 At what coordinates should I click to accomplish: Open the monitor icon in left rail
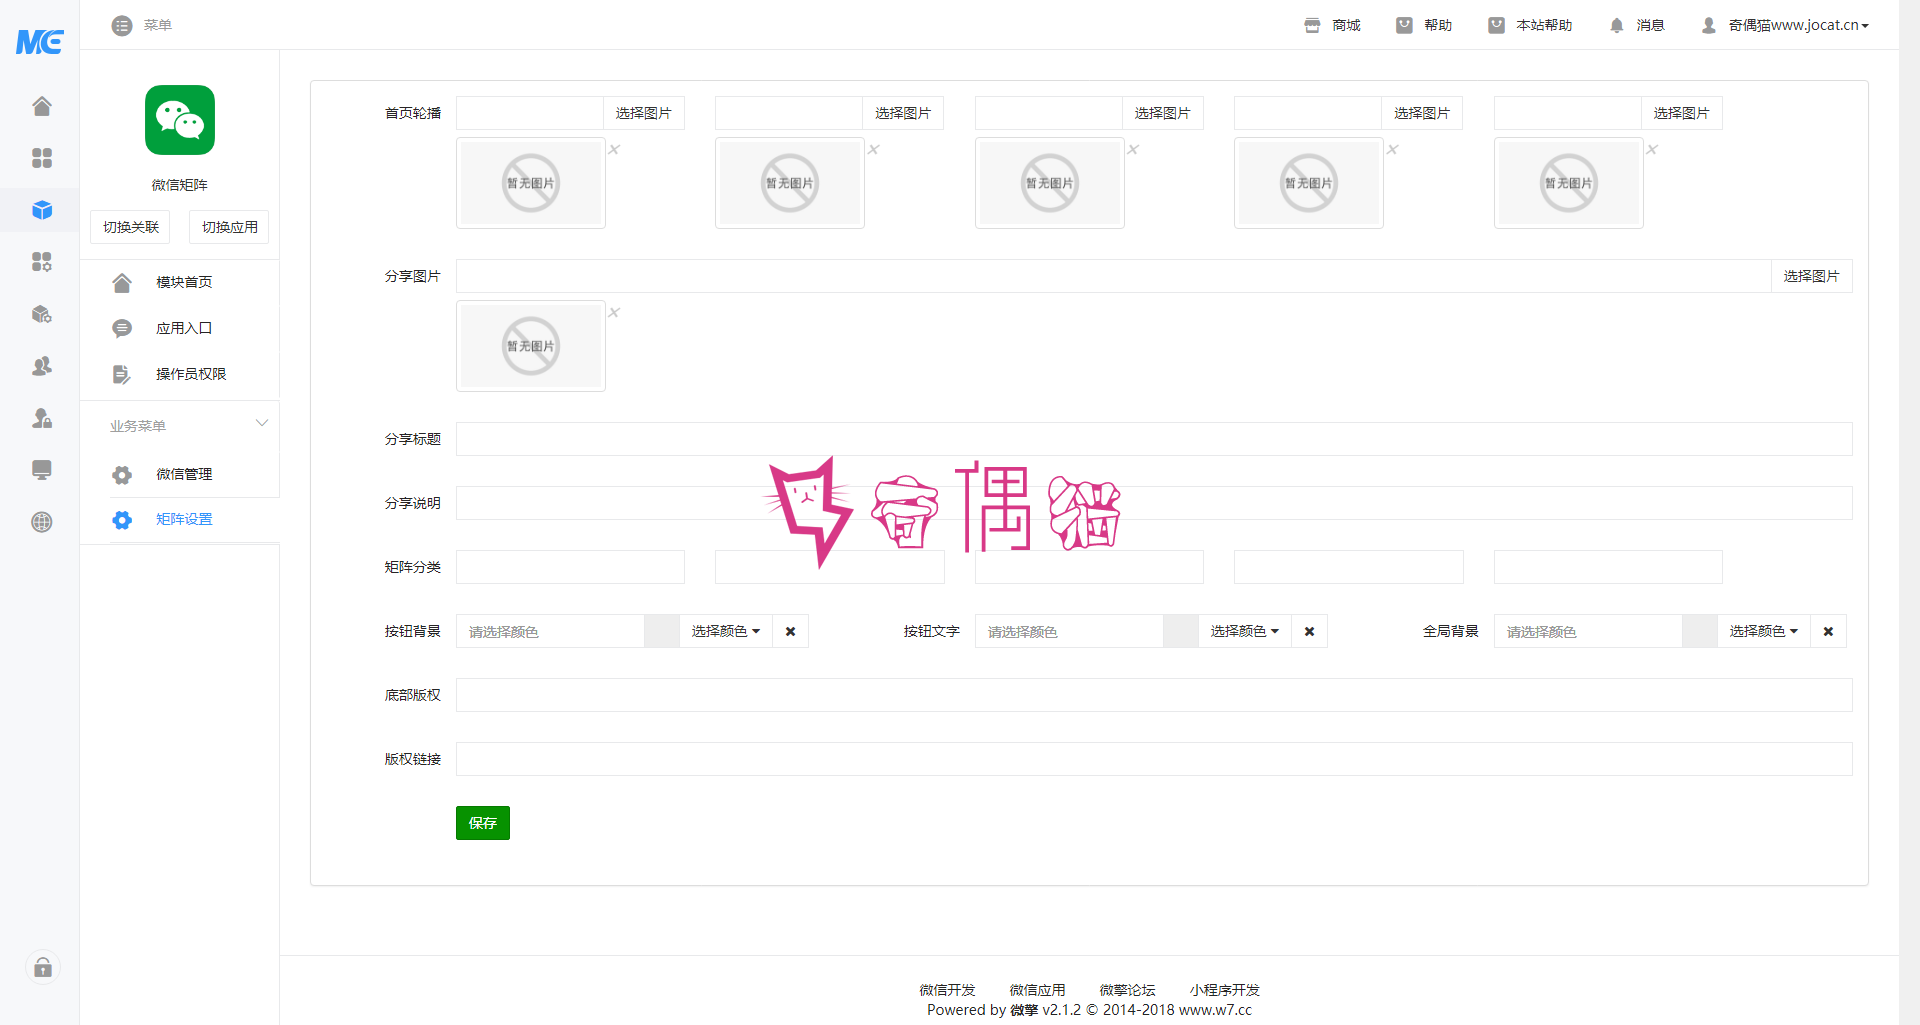point(41,470)
